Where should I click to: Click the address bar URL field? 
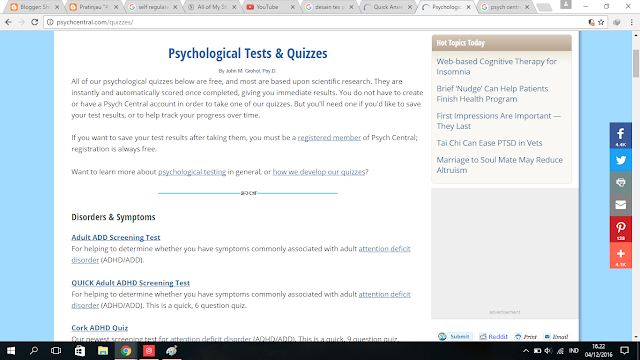(x=318, y=22)
